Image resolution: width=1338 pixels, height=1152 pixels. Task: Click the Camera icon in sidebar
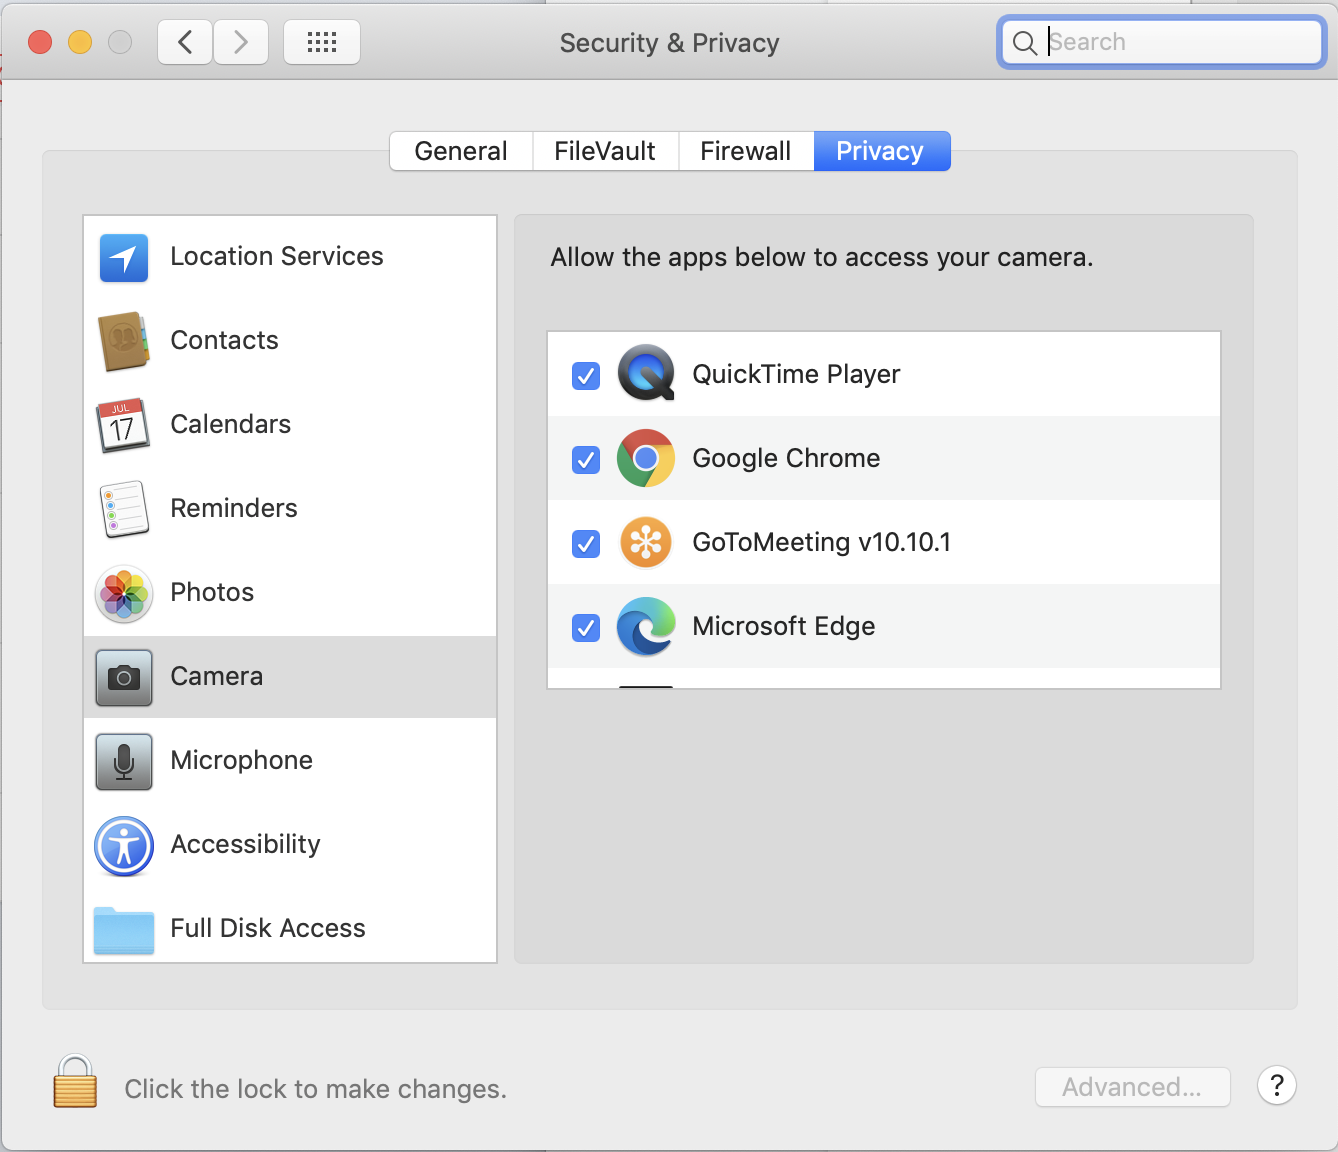point(124,677)
